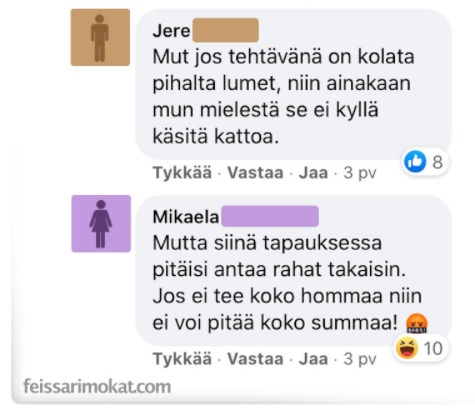Viewport: 475px width, 413px height.
Task: Reply to Mikaela's comment via Vastaa
Action: click(x=255, y=359)
